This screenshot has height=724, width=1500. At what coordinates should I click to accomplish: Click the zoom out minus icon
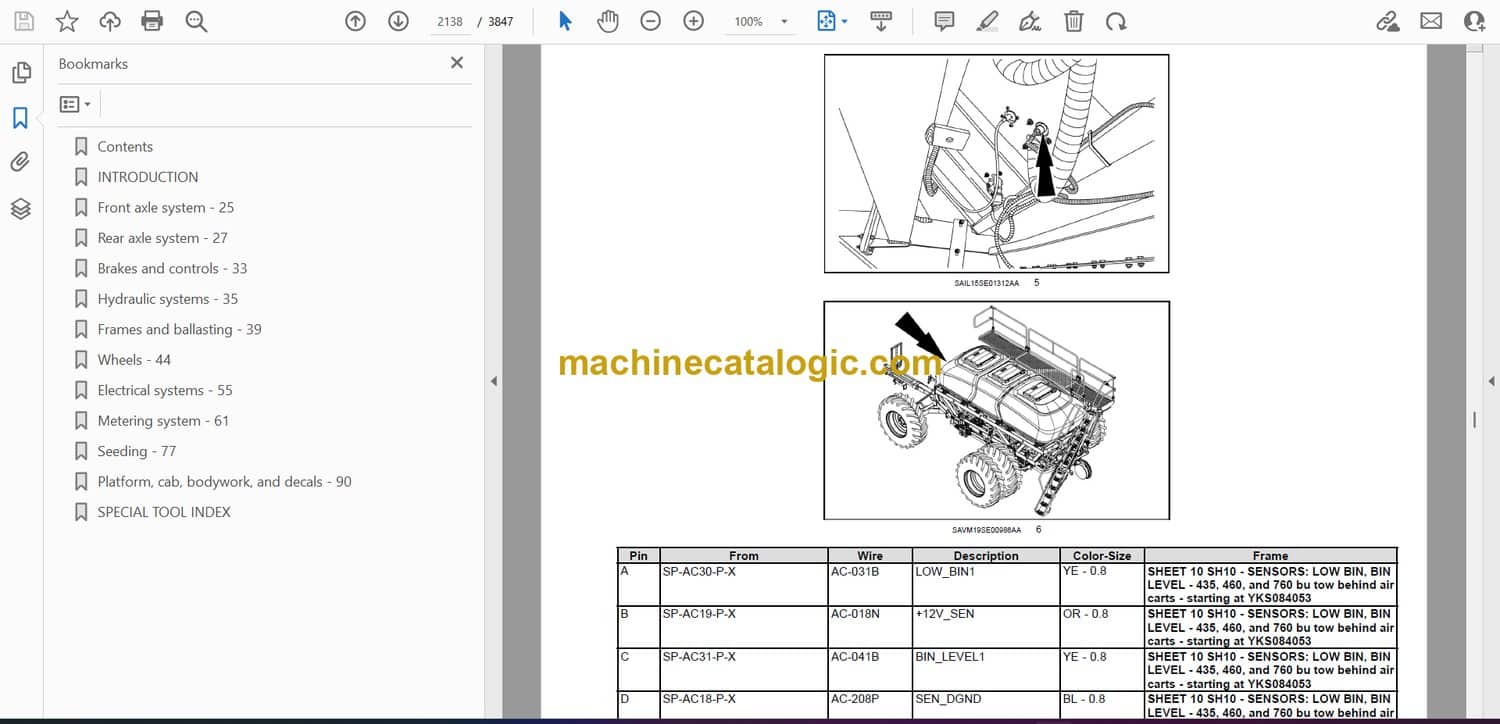point(651,21)
